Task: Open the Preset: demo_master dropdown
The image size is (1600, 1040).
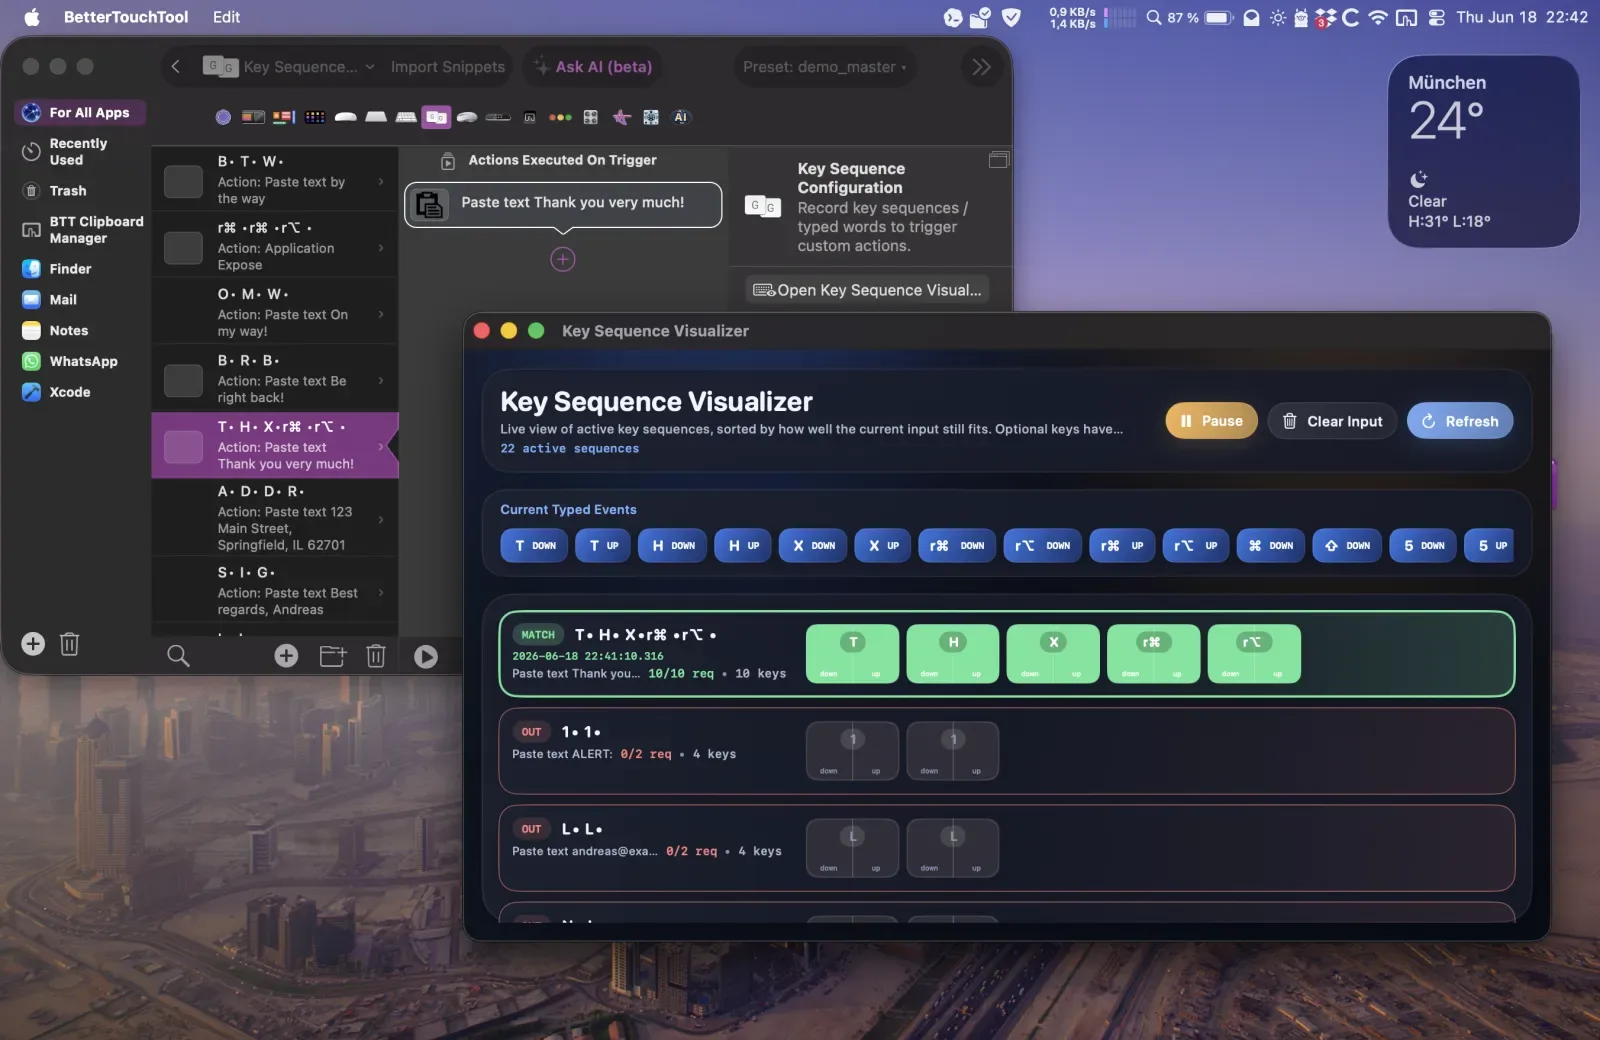Action: (825, 67)
